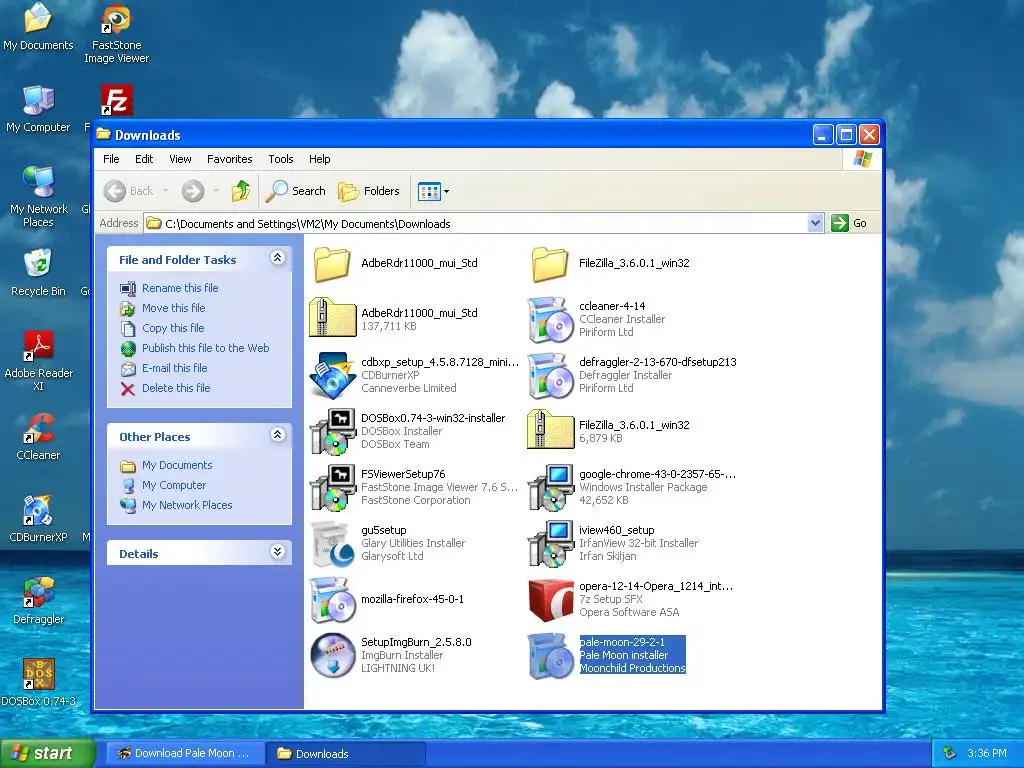Click the Downloads taskbar button
Screen dimensions: 1024x768
(346, 753)
